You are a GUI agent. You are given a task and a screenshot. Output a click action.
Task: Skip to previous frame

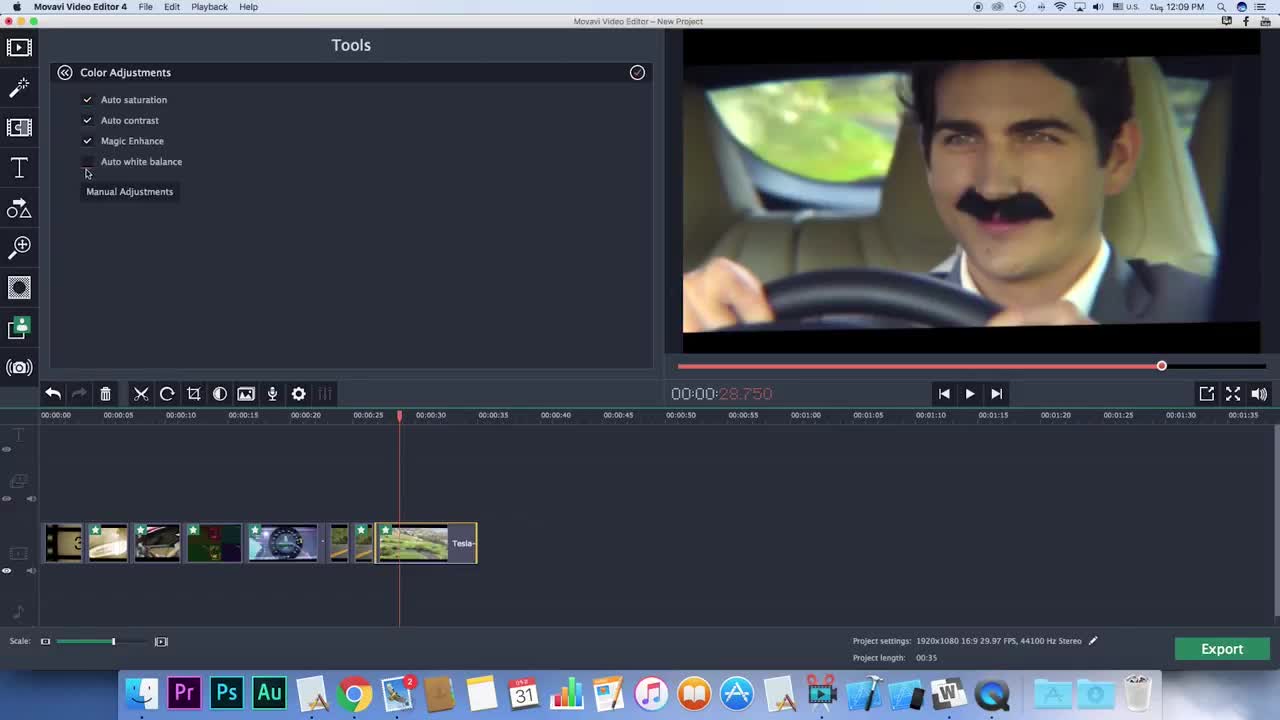click(943, 394)
